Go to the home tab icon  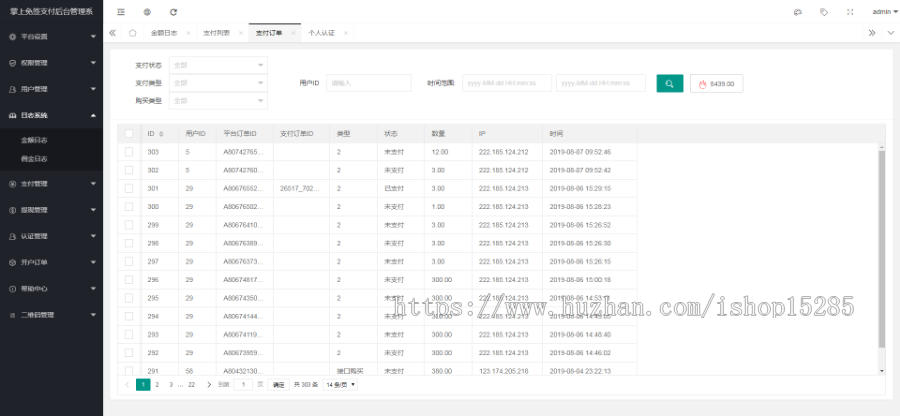click(x=133, y=33)
